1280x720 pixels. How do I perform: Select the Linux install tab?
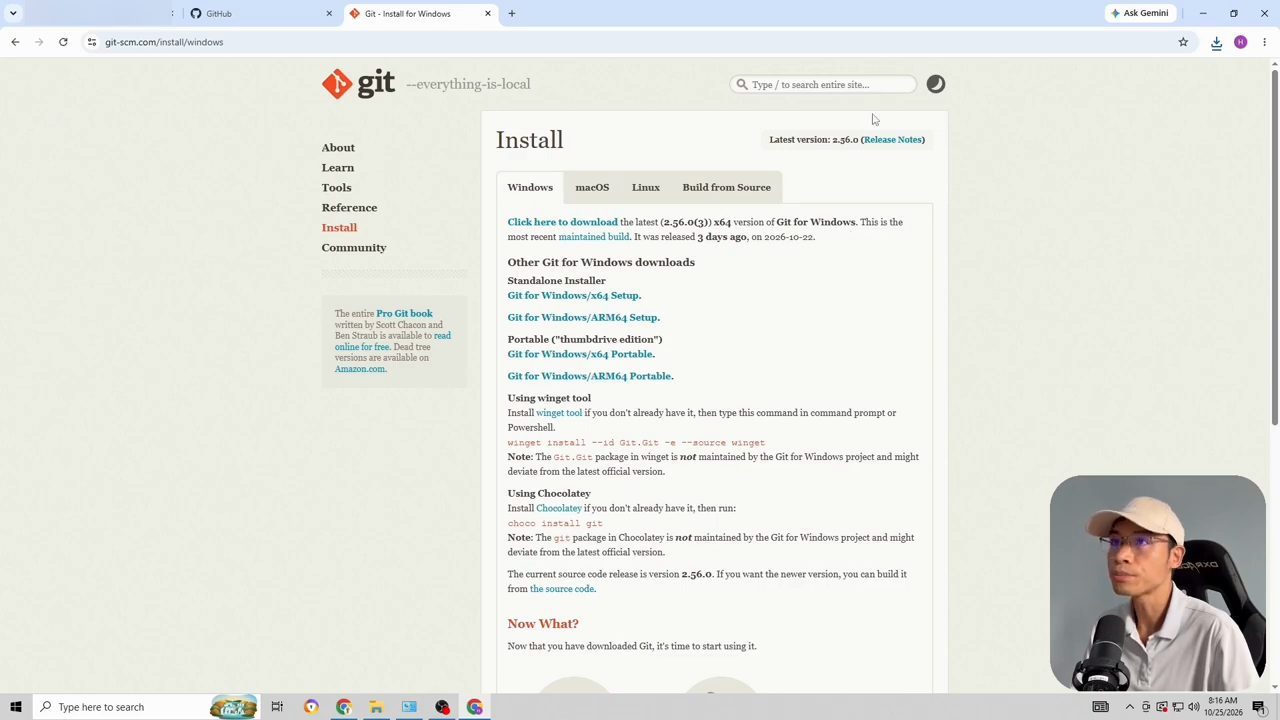646,187
